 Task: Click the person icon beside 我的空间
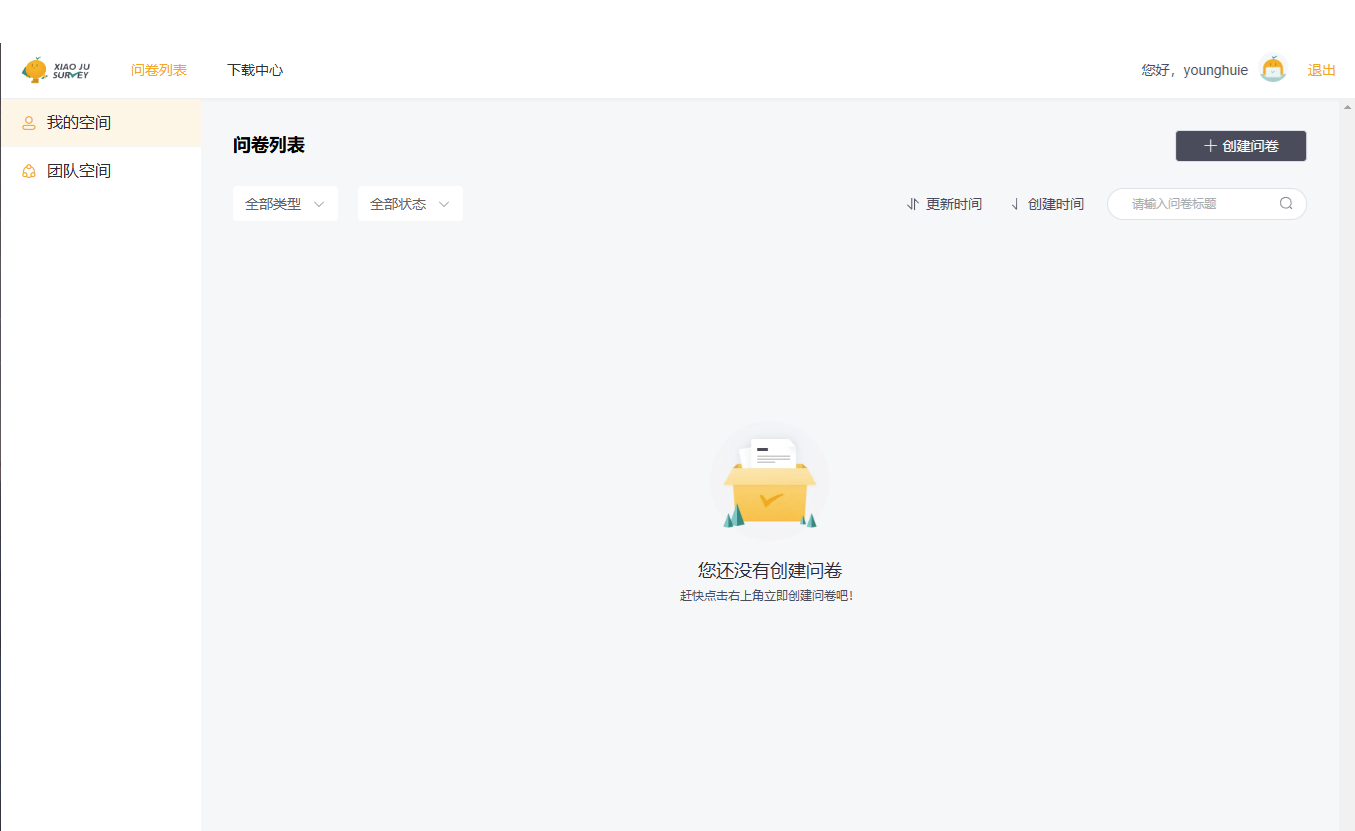point(29,123)
